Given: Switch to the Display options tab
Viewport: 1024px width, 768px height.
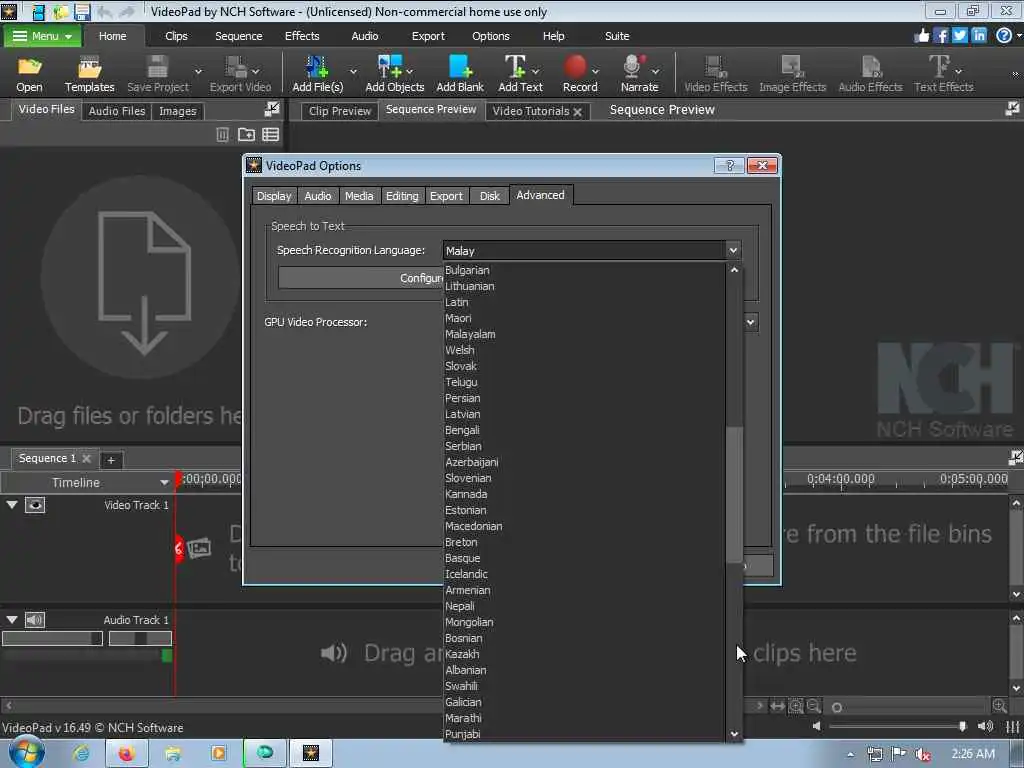Looking at the screenshot, I should point(274,196).
